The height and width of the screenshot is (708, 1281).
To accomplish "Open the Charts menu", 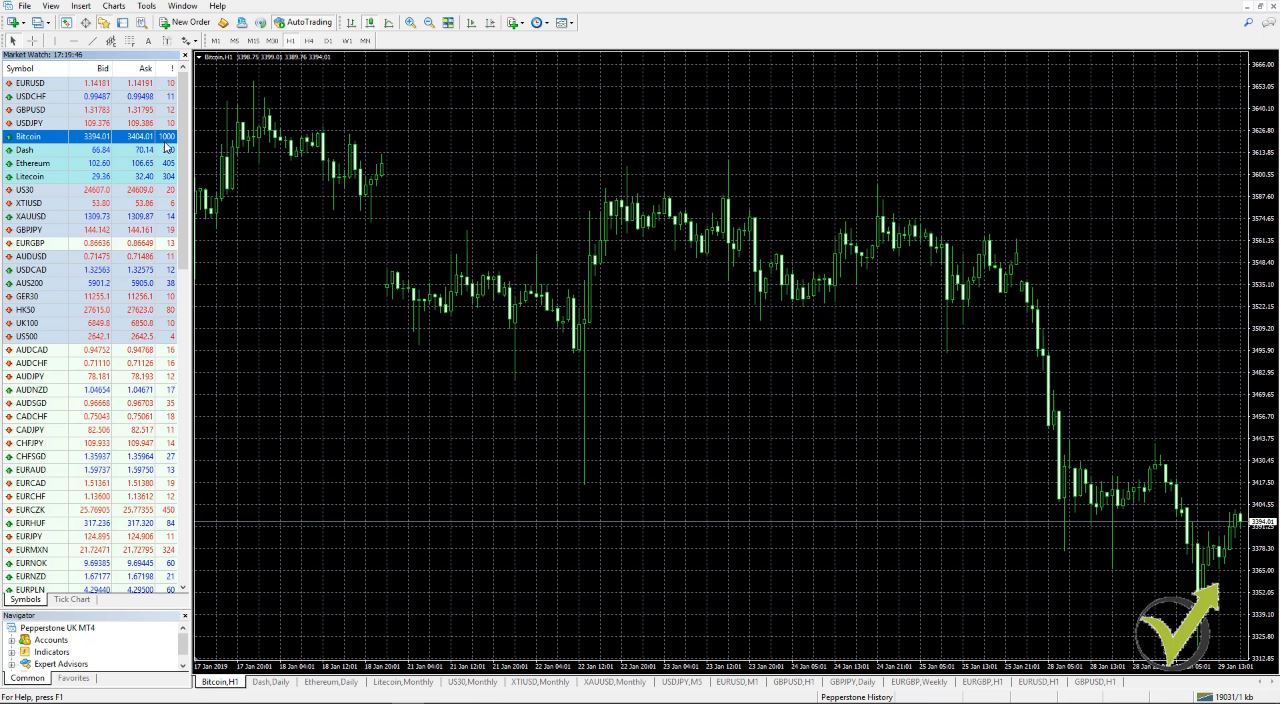I will 113,6.
